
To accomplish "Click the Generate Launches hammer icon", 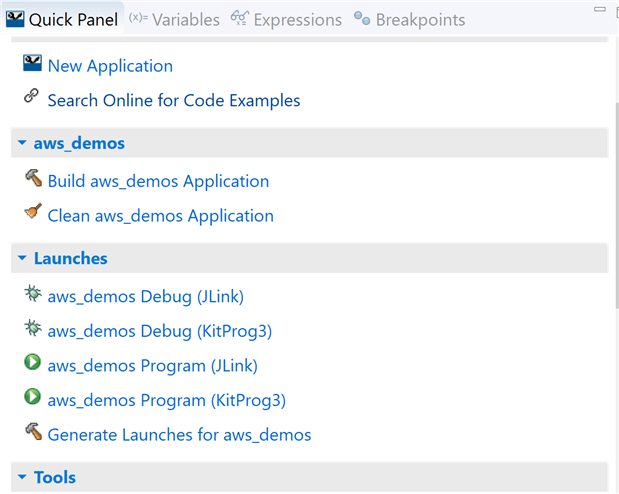I will (32, 433).
